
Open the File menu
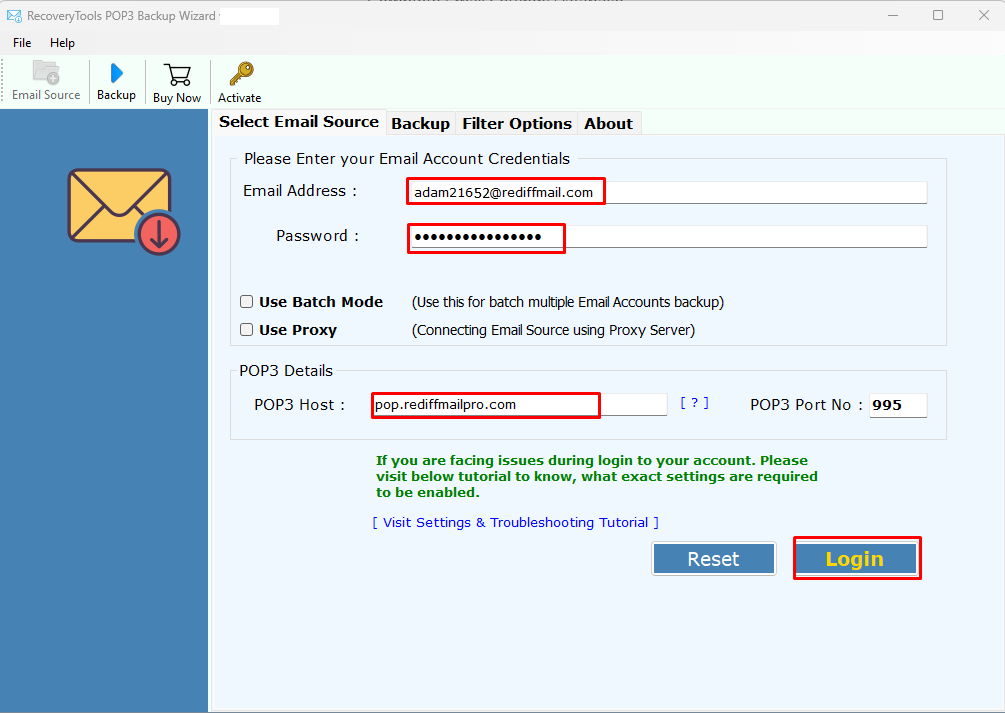tap(22, 43)
